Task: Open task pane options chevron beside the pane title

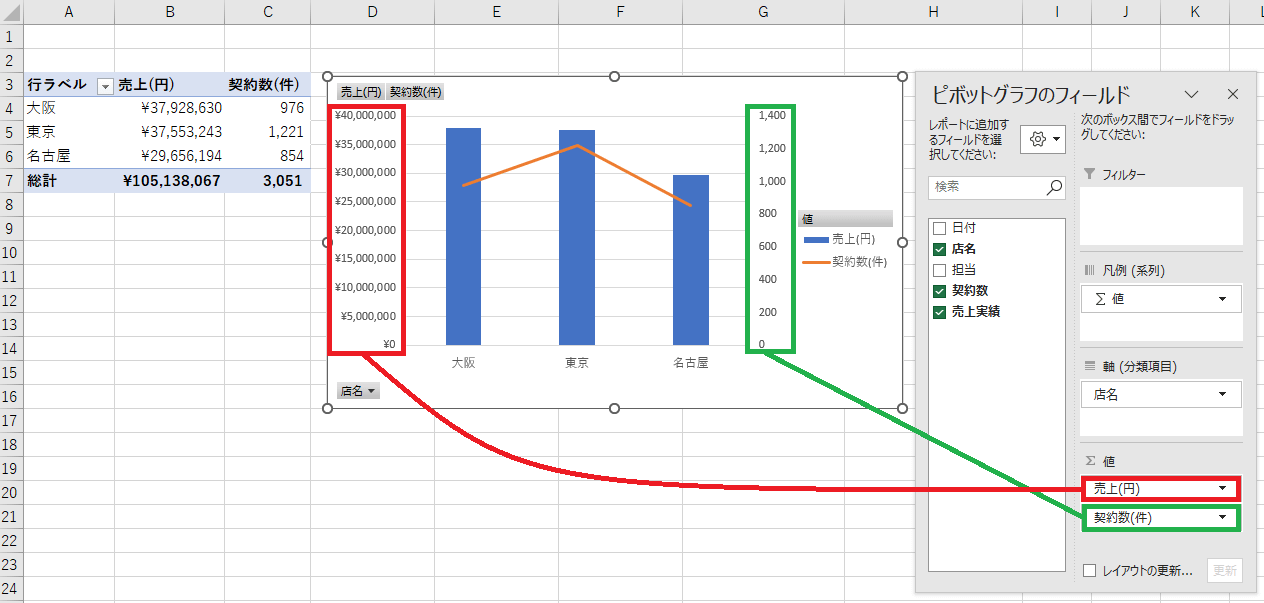Action: pos(1191,94)
